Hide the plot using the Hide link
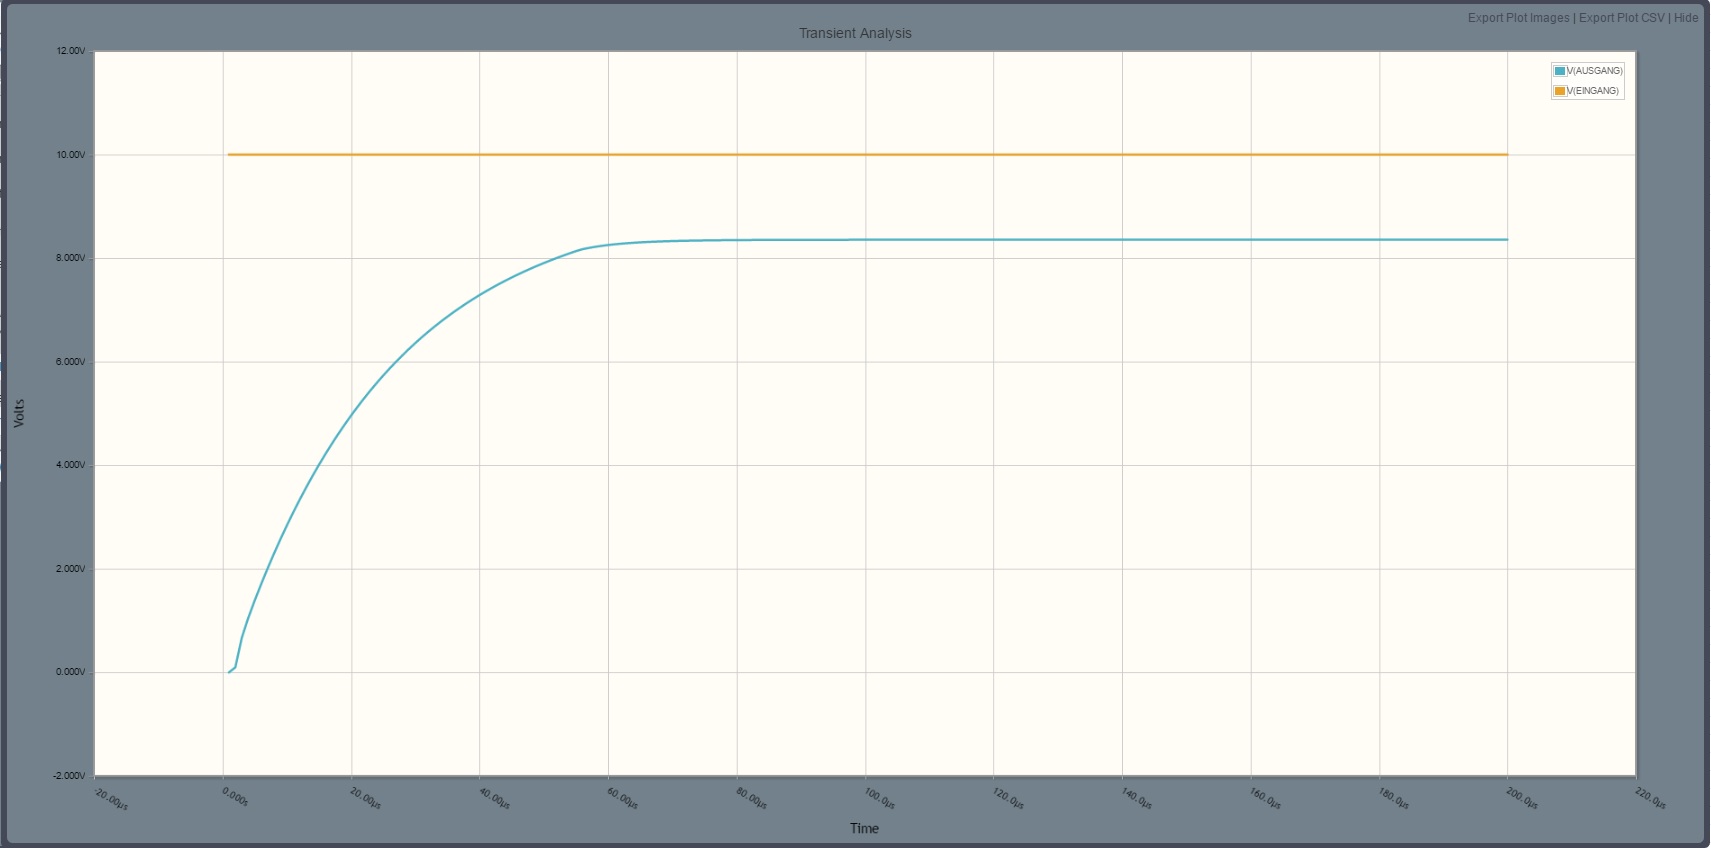Screen dimensions: 1711x848 (1686, 18)
